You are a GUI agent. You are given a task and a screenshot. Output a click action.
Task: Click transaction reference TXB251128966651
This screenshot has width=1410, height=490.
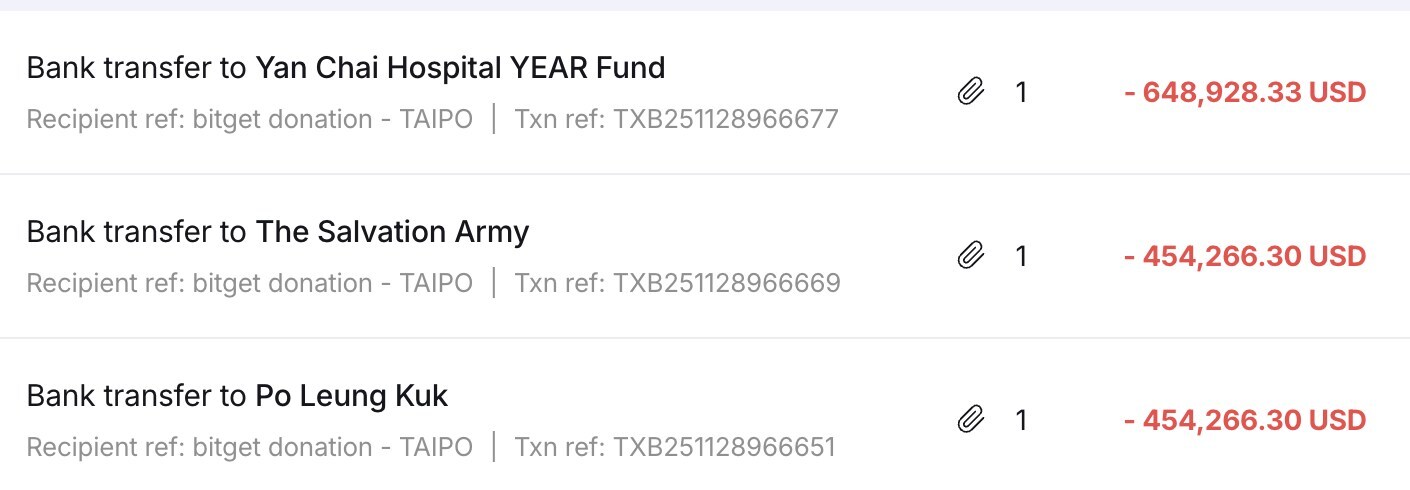(x=674, y=447)
